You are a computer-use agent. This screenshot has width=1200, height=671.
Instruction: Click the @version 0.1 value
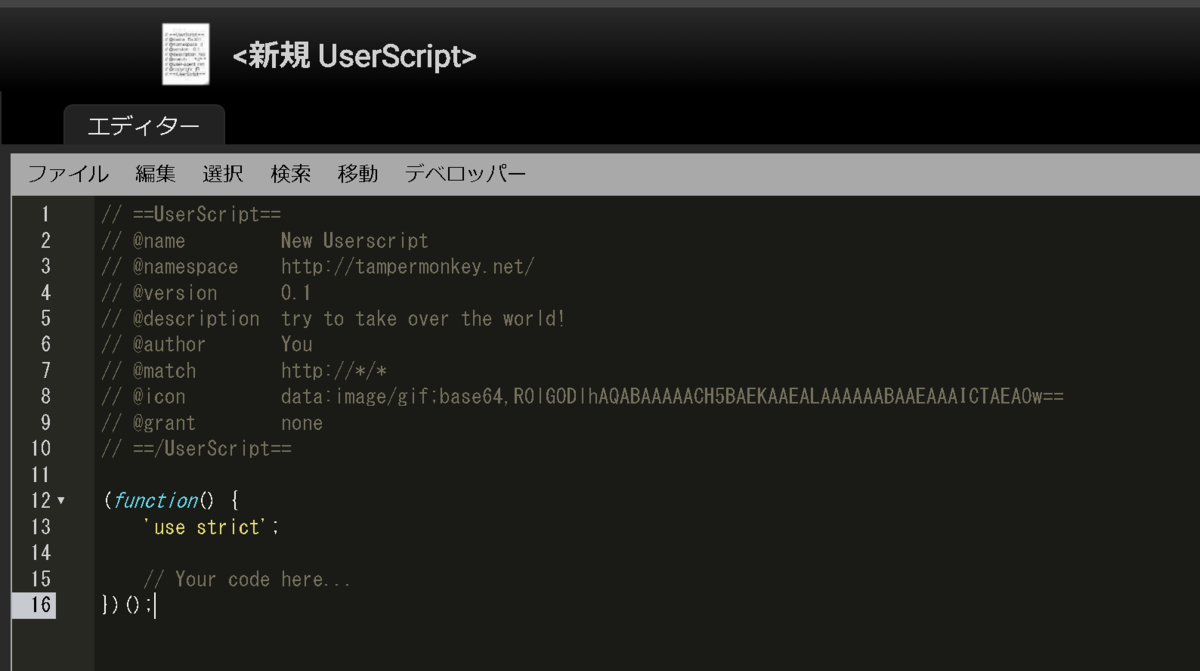(296, 293)
